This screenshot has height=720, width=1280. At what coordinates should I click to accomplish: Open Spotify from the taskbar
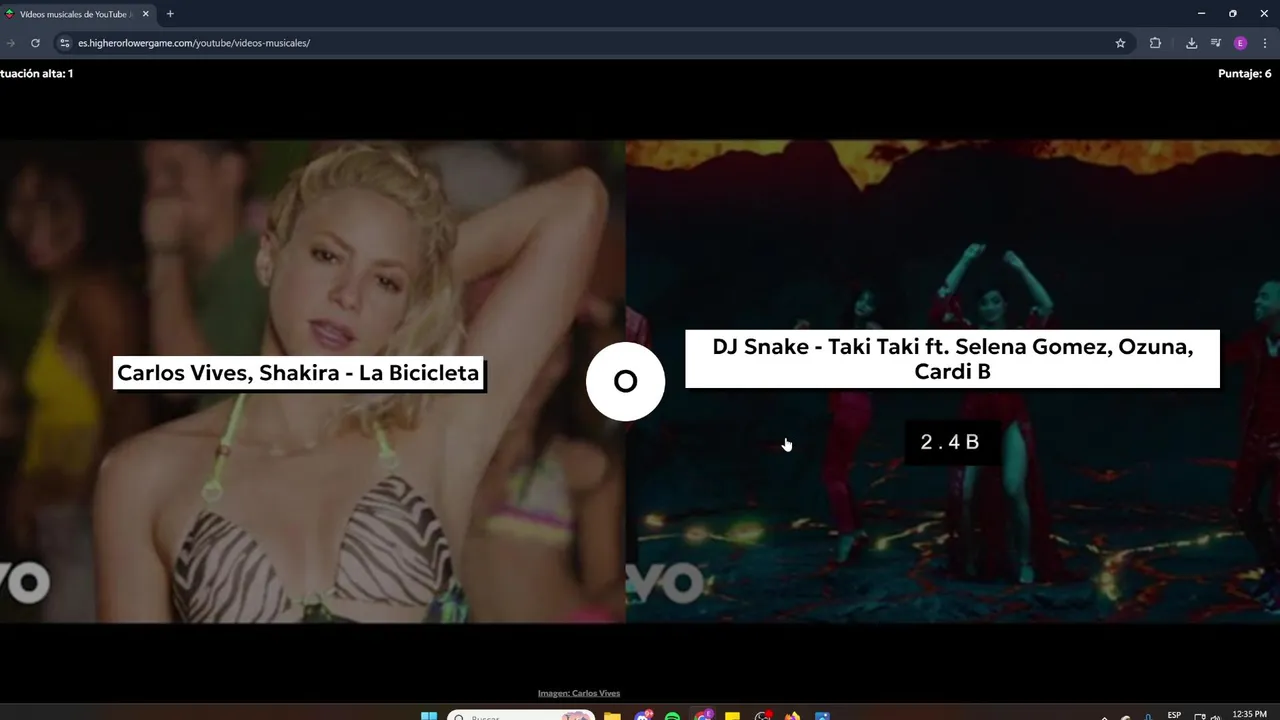point(672,716)
